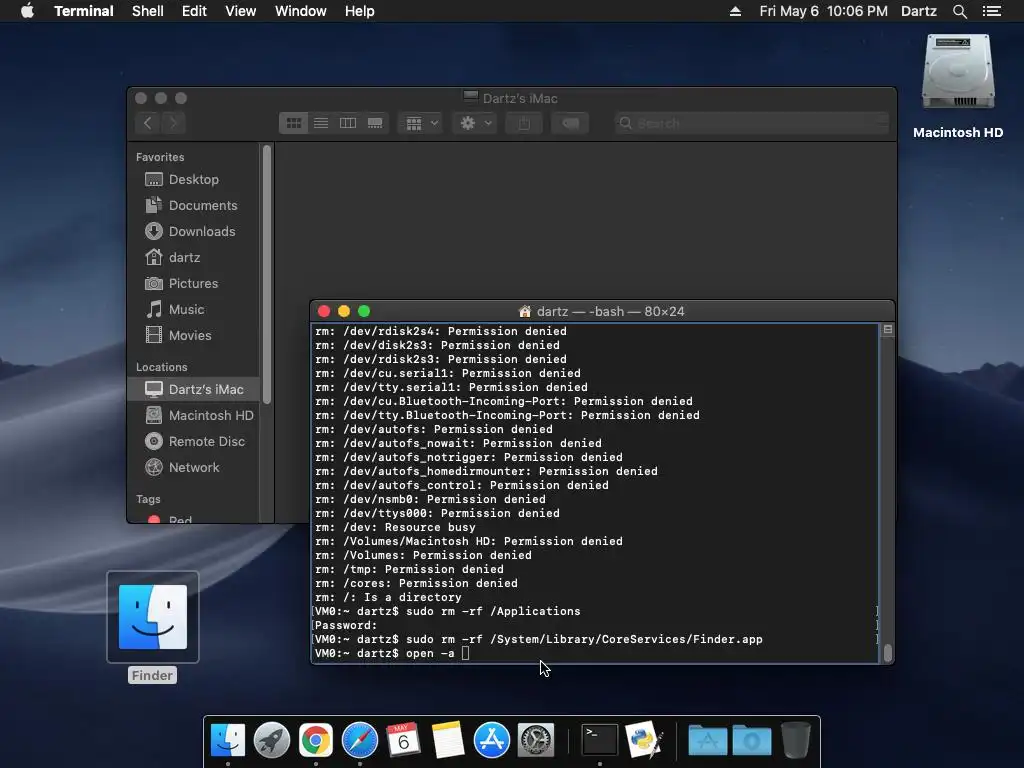1024x768 pixels.
Task: Open the Edit menu
Action: 194,11
